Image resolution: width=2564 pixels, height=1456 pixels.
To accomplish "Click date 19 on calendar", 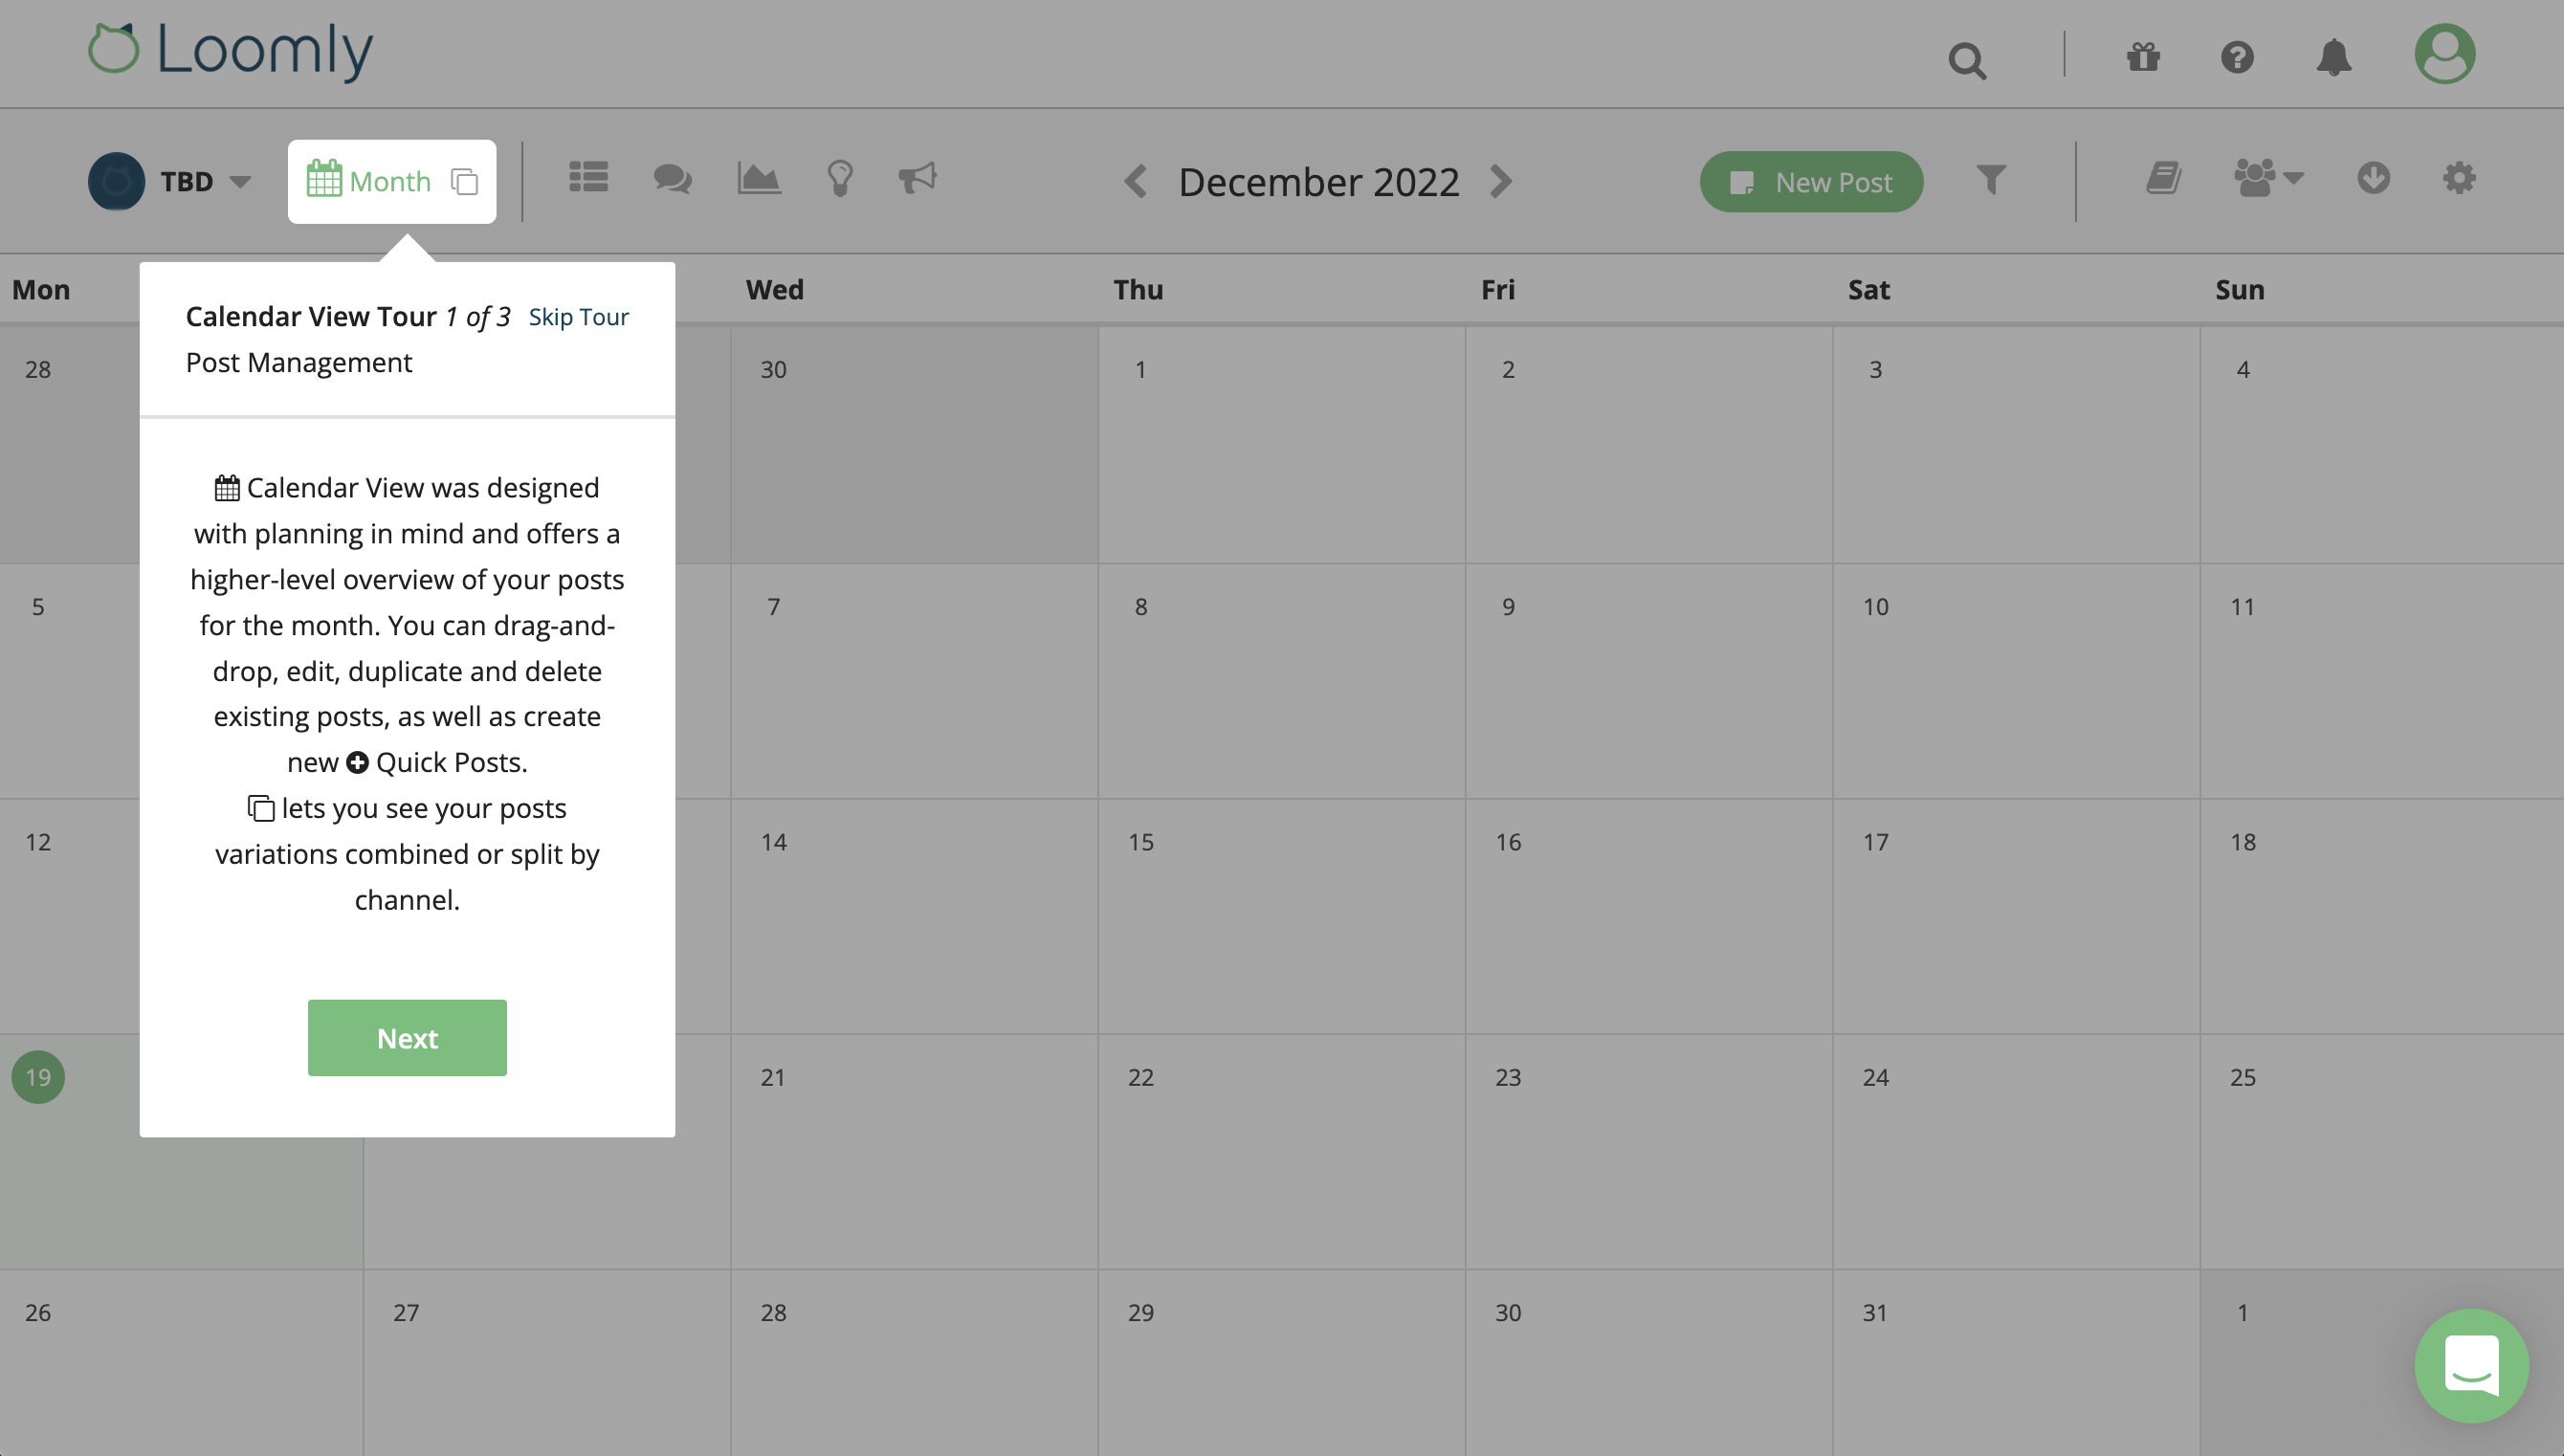I will click(x=35, y=1075).
